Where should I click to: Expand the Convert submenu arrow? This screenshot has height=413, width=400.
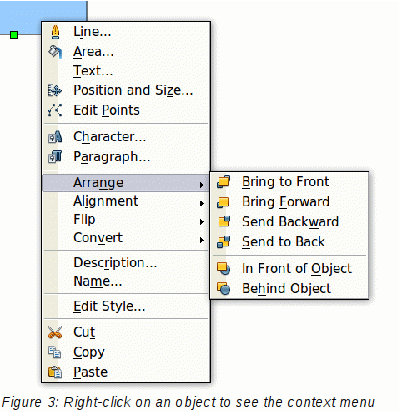tap(201, 240)
